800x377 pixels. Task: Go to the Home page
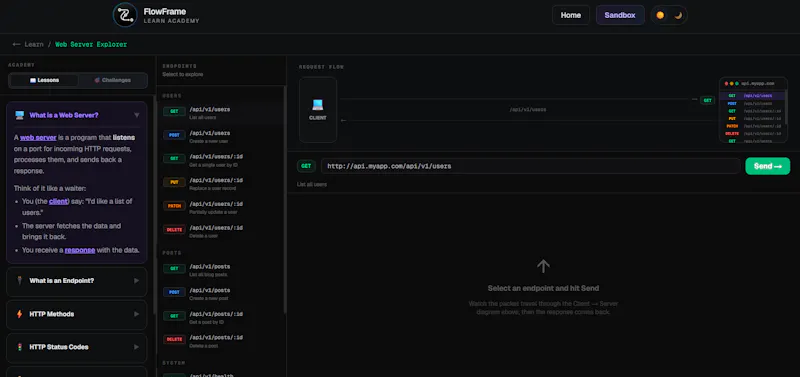(x=570, y=15)
